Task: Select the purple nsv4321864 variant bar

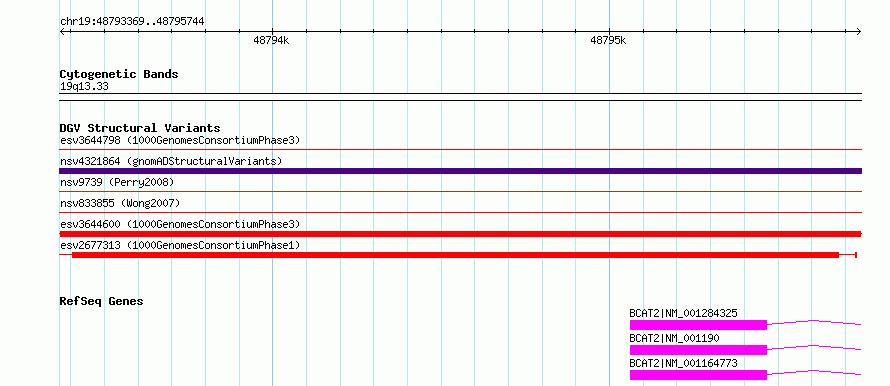Action: [x=460, y=171]
